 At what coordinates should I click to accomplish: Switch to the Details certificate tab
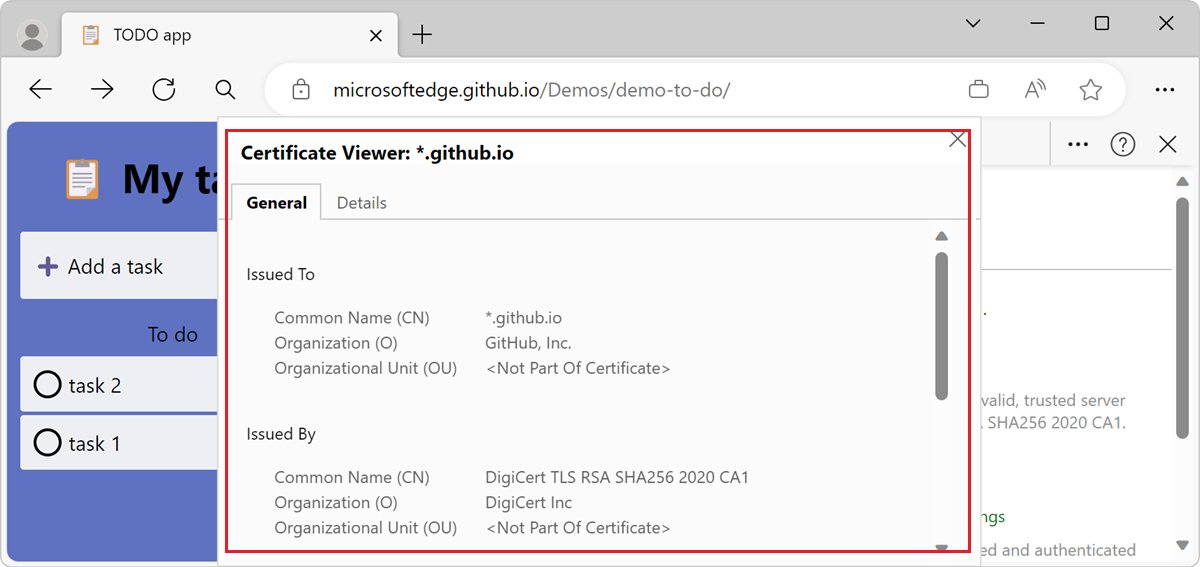pos(361,202)
